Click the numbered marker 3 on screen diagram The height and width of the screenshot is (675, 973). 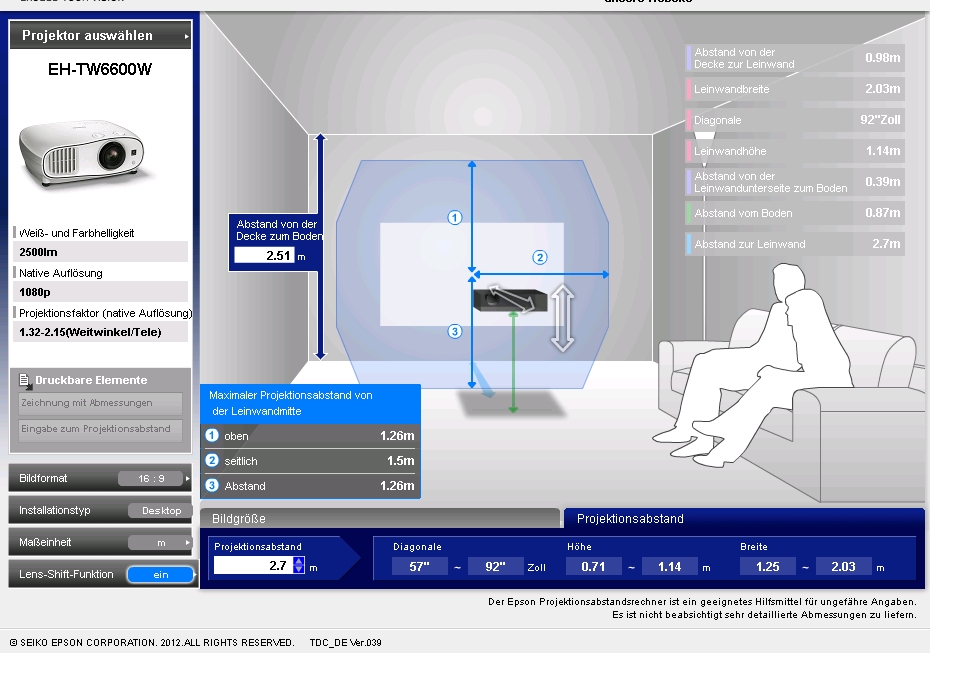coord(455,331)
